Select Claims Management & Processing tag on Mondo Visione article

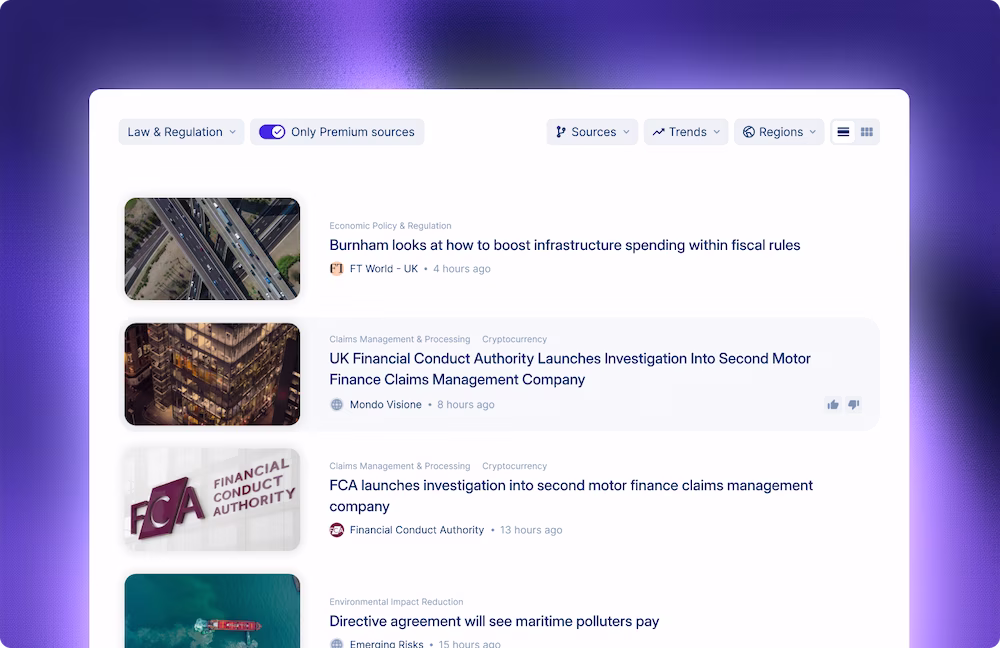[400, 339]
